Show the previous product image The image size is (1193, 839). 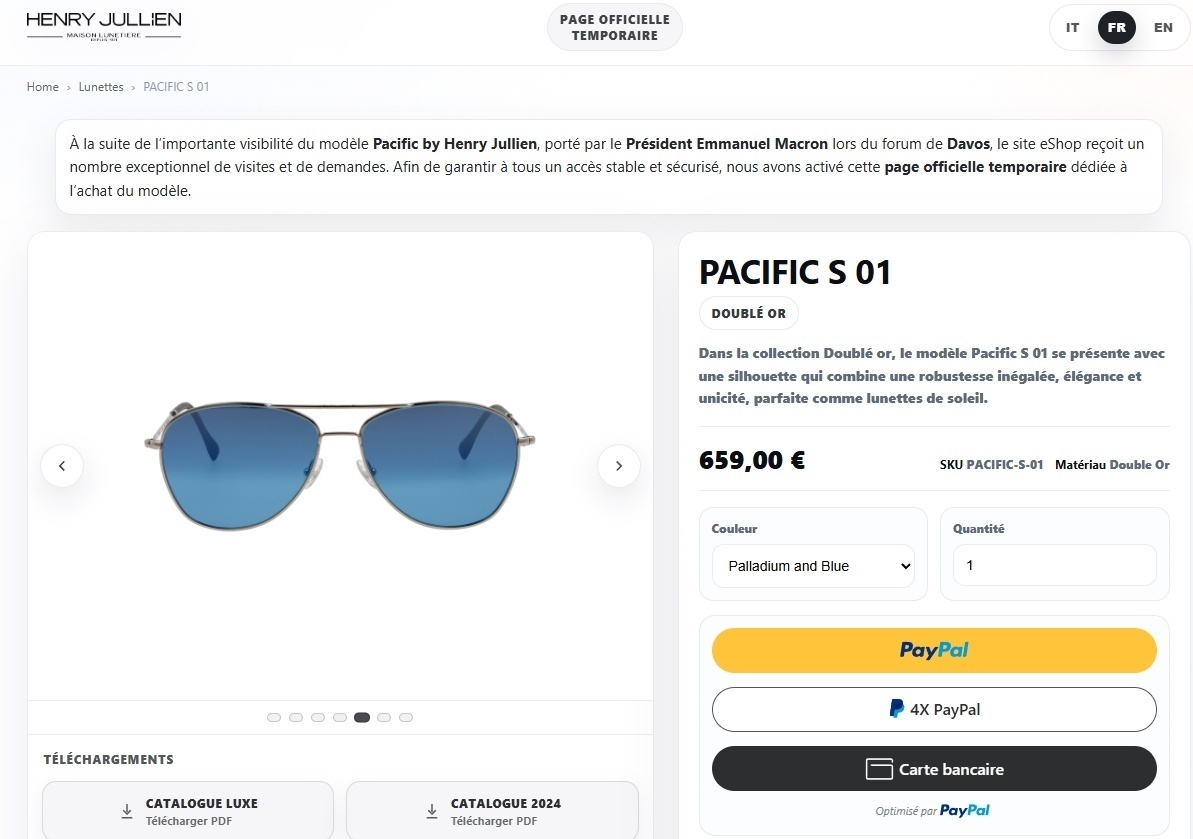coord(62,466)
